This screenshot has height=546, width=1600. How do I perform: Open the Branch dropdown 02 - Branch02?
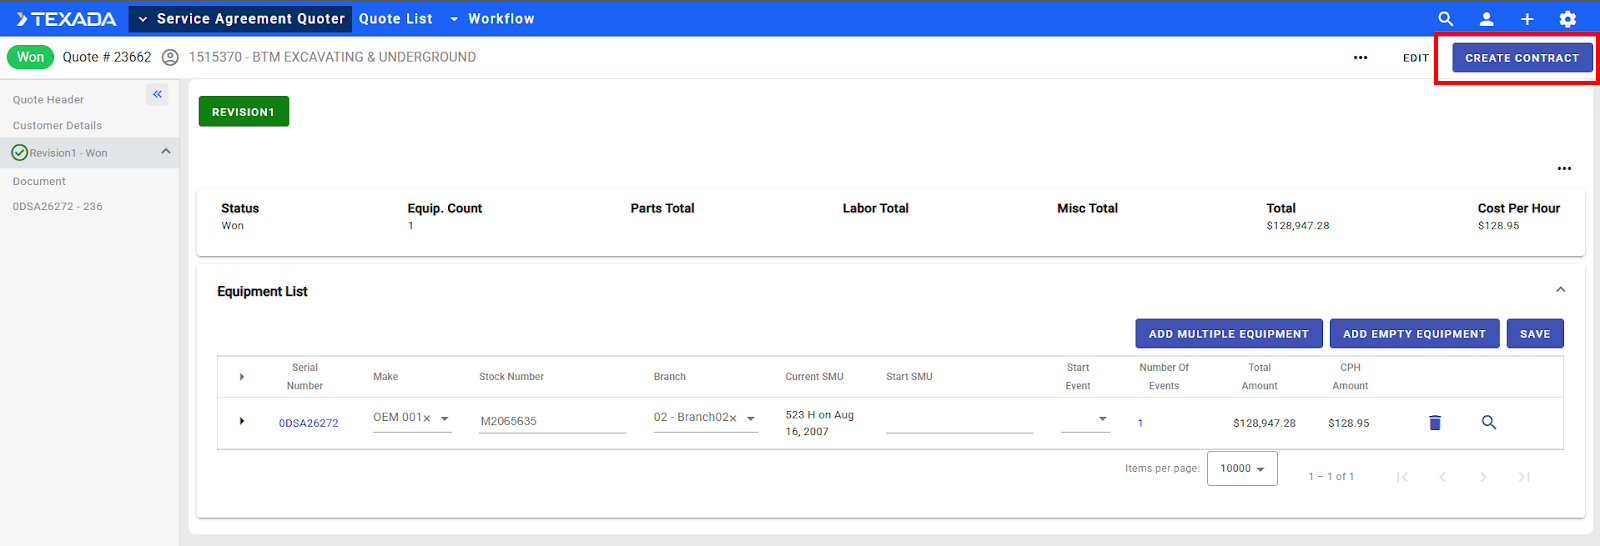coord(750,419)
